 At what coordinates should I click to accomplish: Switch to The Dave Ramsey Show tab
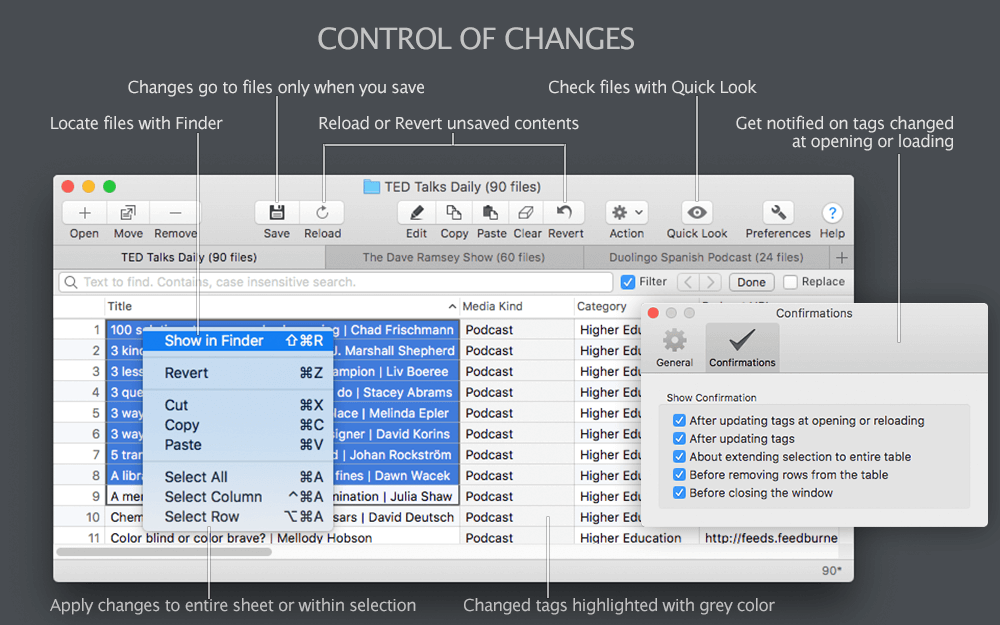tap(453, 258)
